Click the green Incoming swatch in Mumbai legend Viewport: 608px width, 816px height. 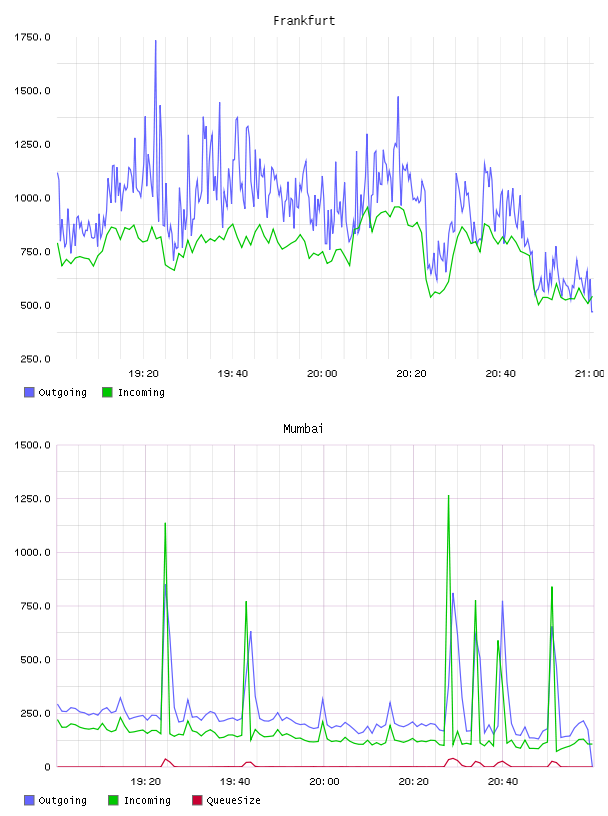coord(113,800)
